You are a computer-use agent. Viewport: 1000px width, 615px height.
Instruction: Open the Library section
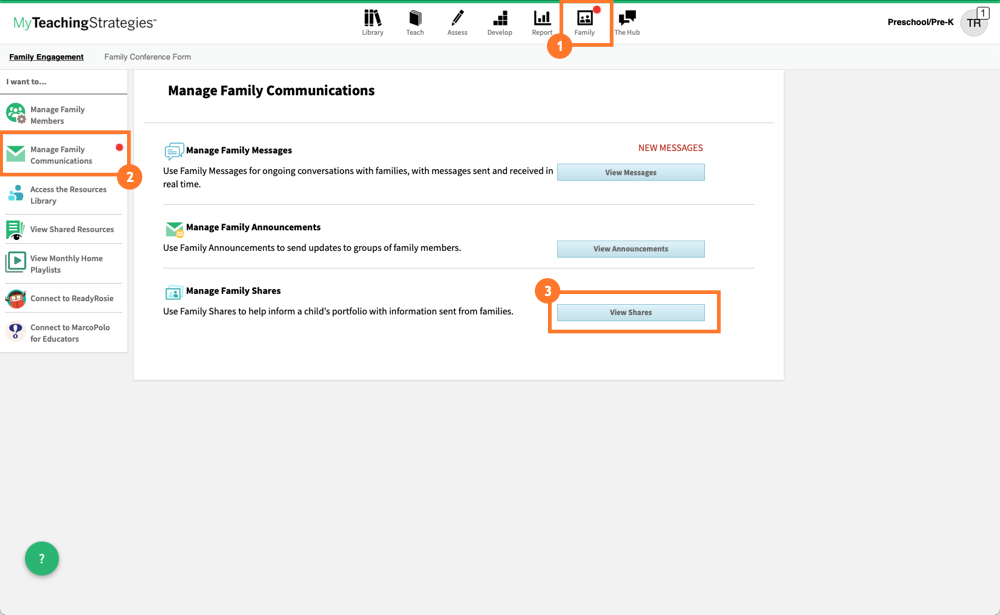(372, 20)
